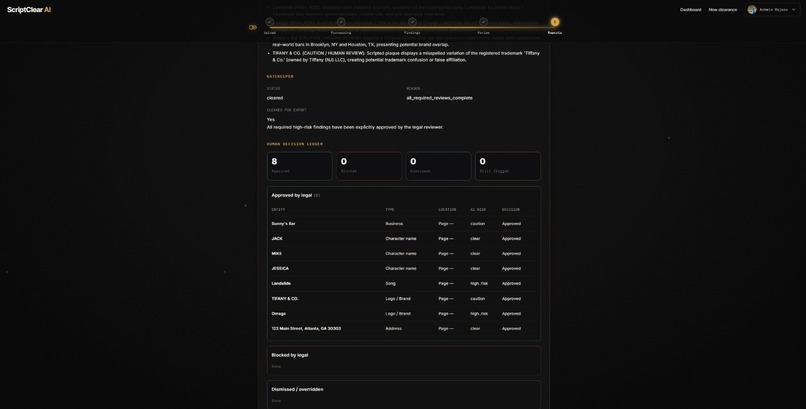Click high_risk value in Landslide row
This screenshot has height=409, width=806.
479,283
